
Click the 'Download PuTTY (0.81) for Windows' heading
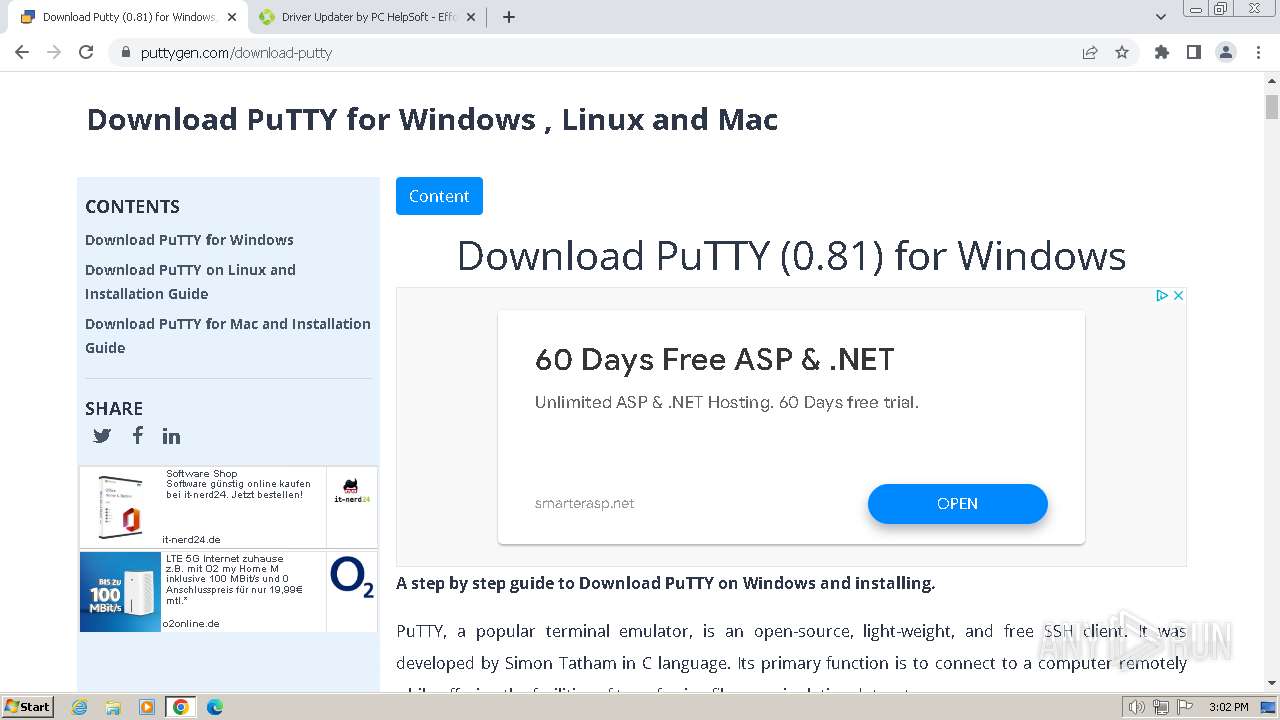tap(791, 256)
